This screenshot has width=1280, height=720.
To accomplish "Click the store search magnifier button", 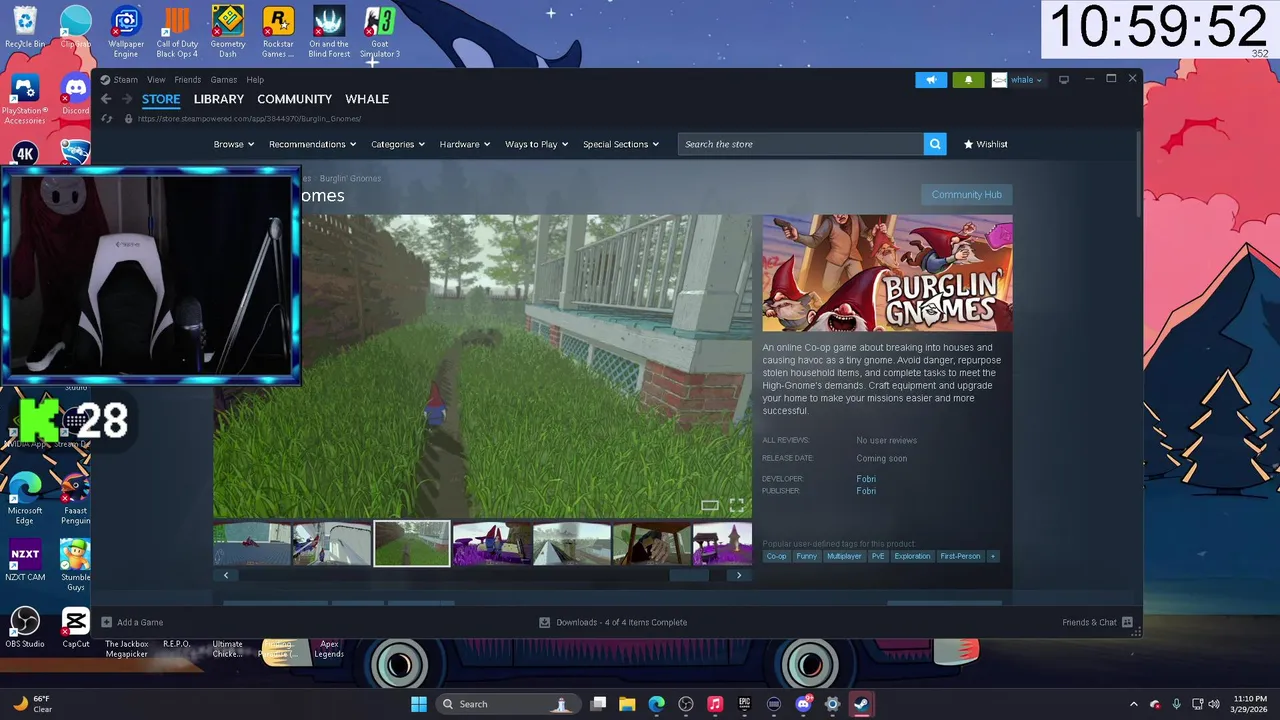I will [x=935, y=144].
